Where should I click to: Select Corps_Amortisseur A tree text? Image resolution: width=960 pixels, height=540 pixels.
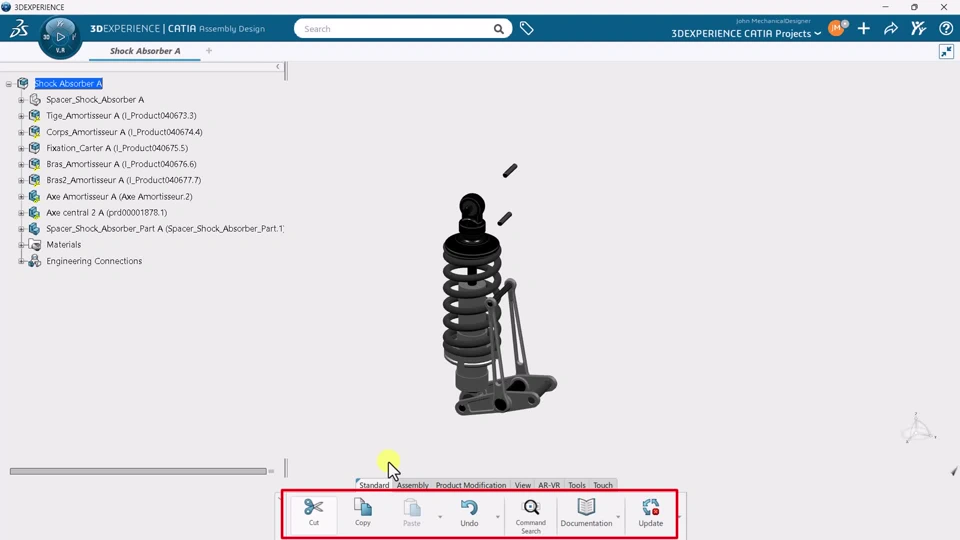[x=124, y=132]
